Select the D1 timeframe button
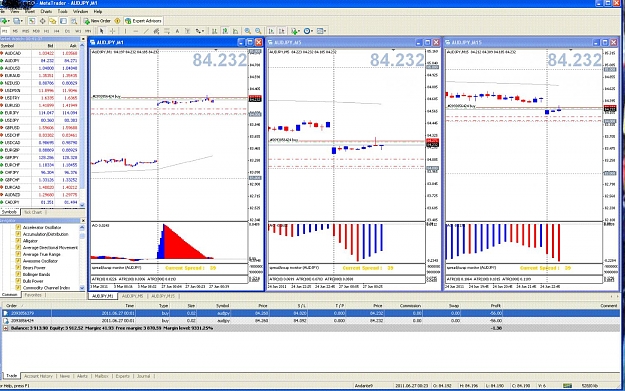 click(x=67, y=31)
